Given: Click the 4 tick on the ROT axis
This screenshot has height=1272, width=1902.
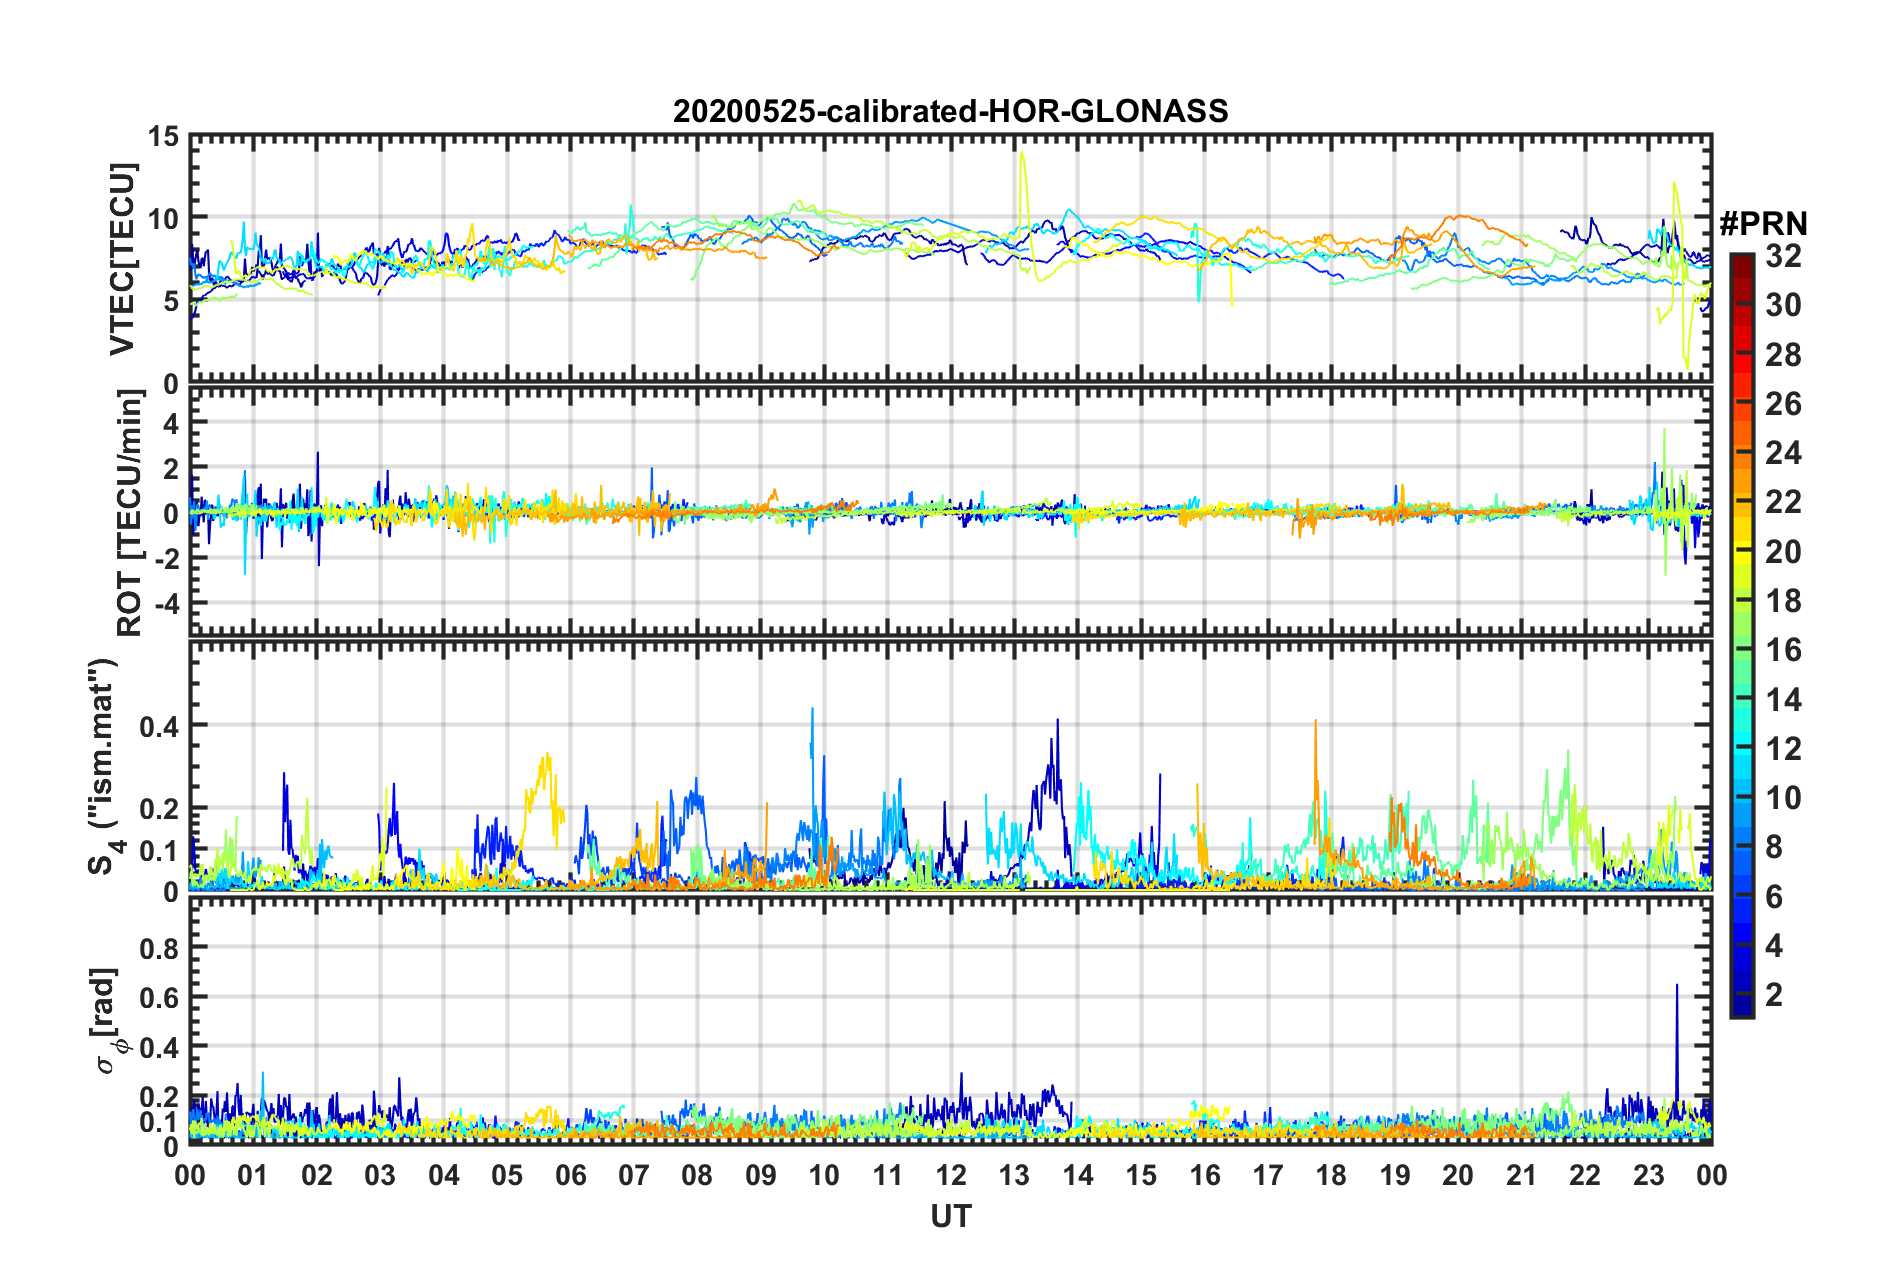Looking at the screenshot, I should 172,424.
